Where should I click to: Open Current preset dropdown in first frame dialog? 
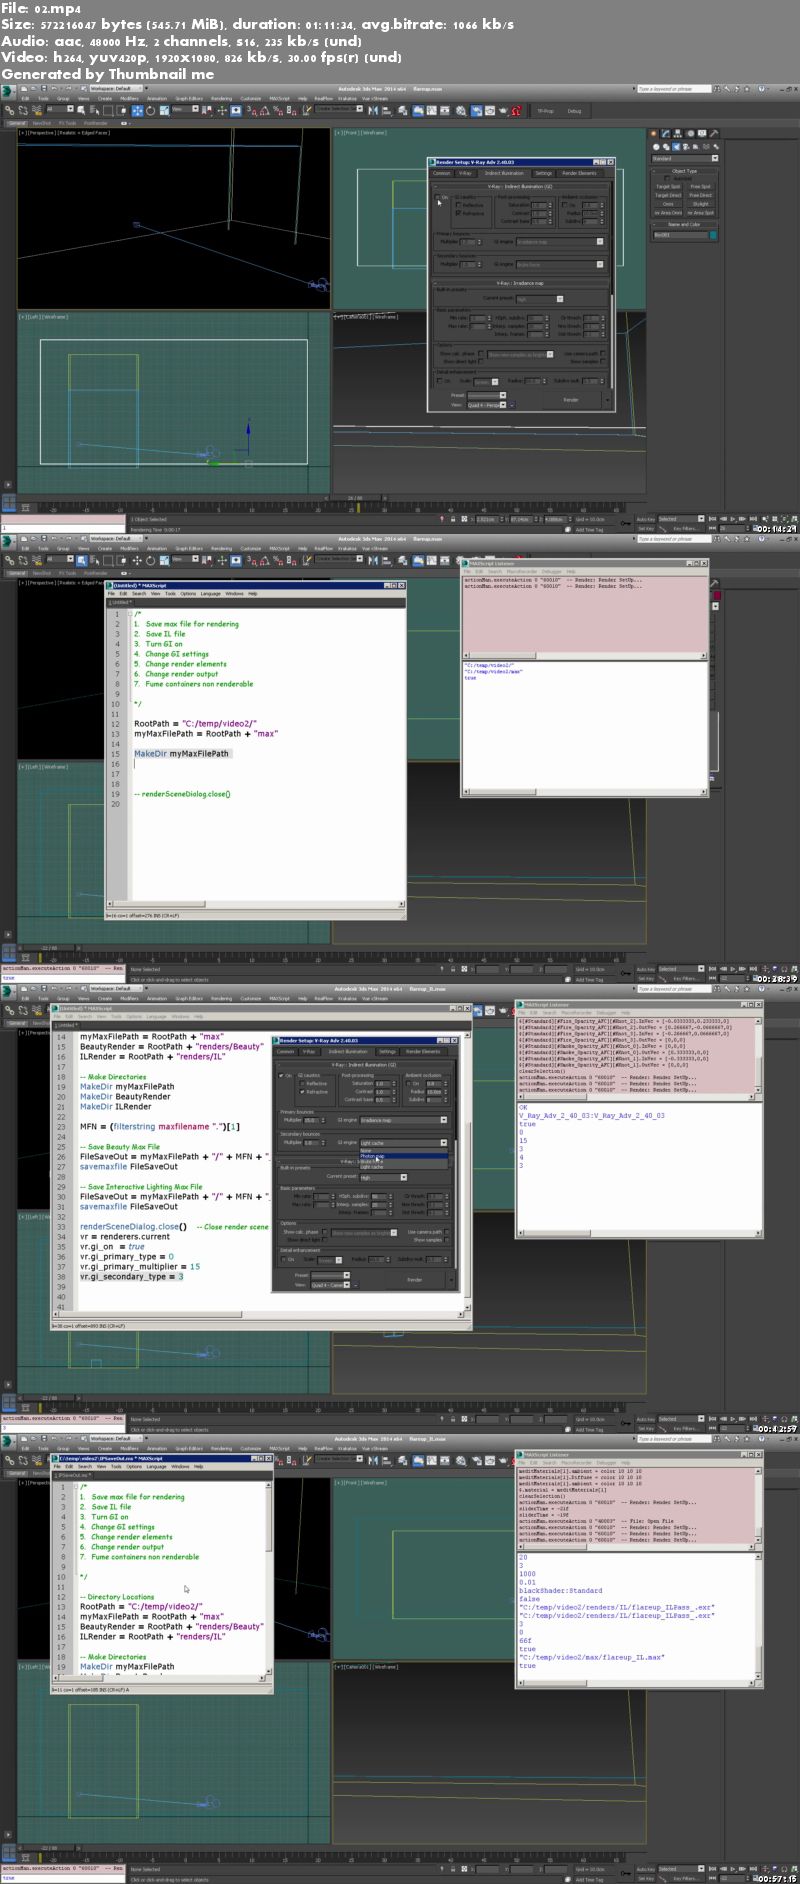(x=539, y=298)
